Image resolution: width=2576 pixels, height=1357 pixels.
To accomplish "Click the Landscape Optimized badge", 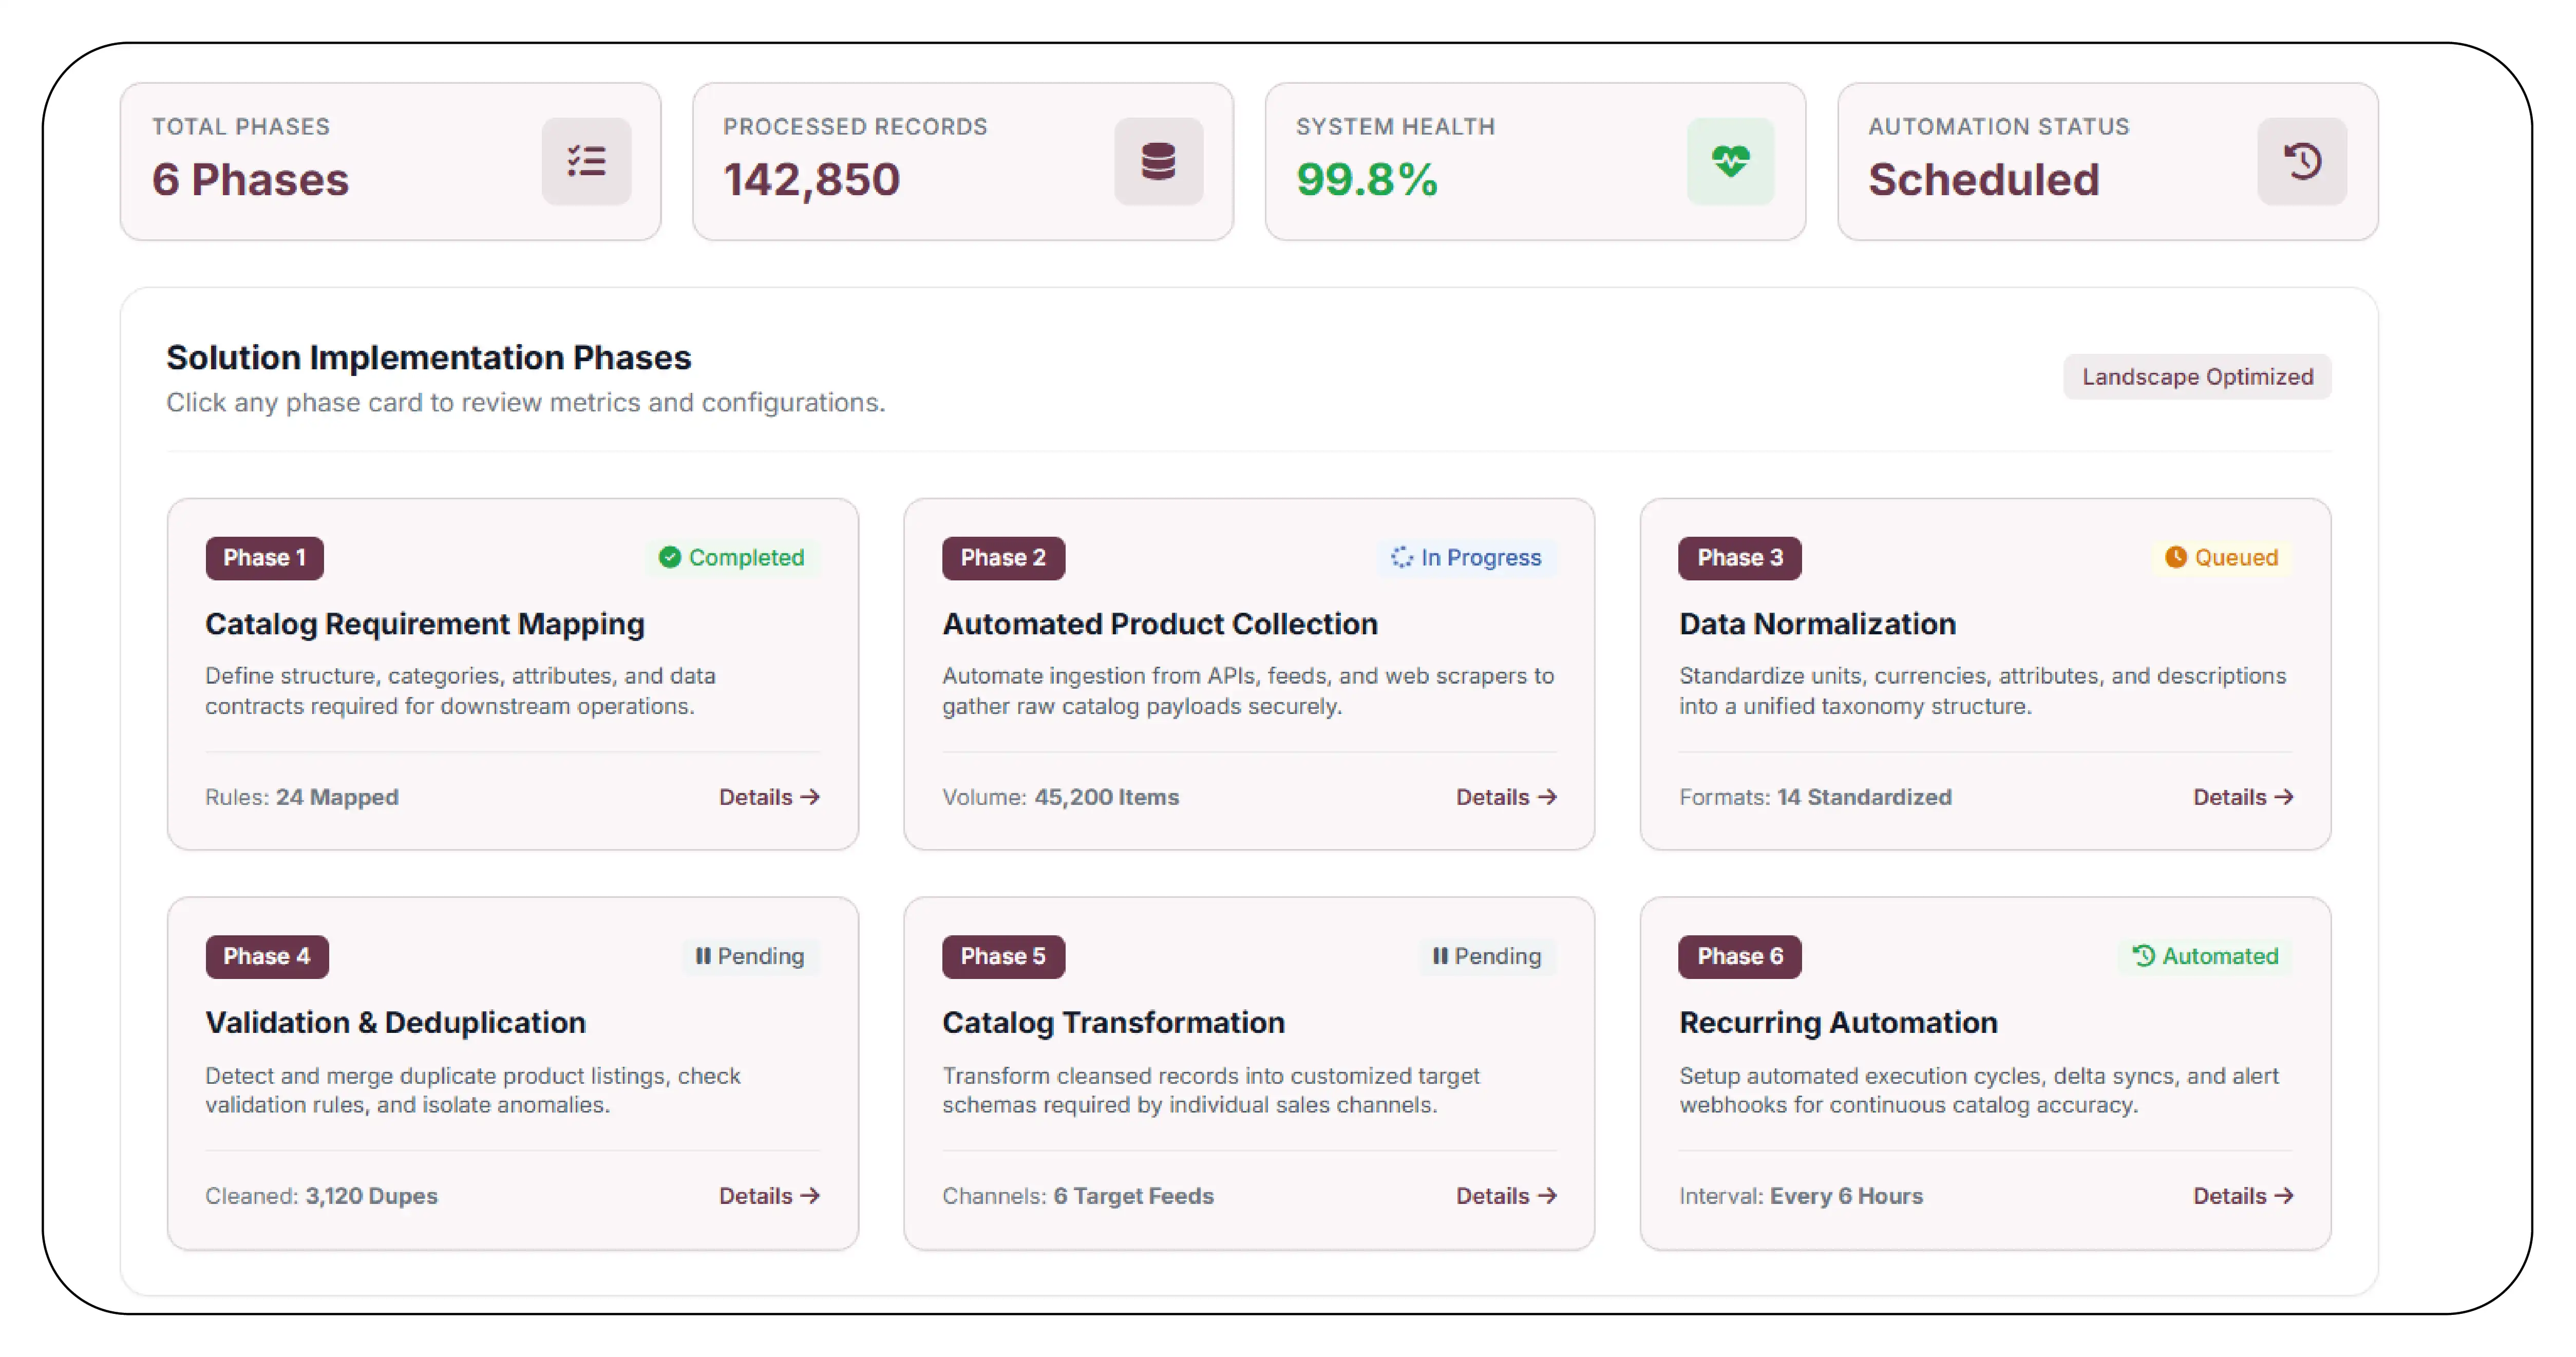I will (x=2197, y=377).
